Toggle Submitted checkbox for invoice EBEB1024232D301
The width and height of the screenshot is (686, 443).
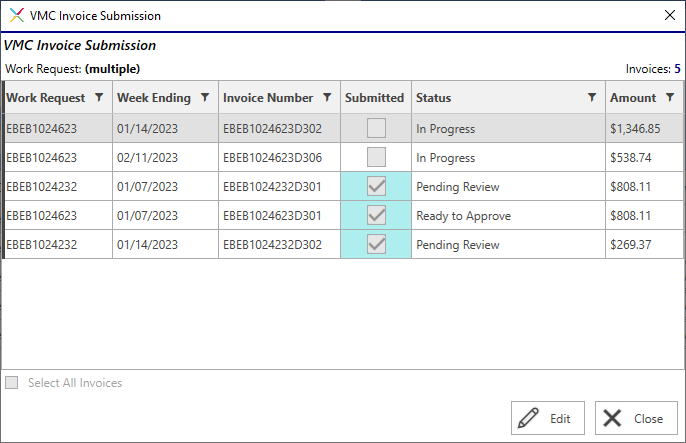click(x=376, y=186)
